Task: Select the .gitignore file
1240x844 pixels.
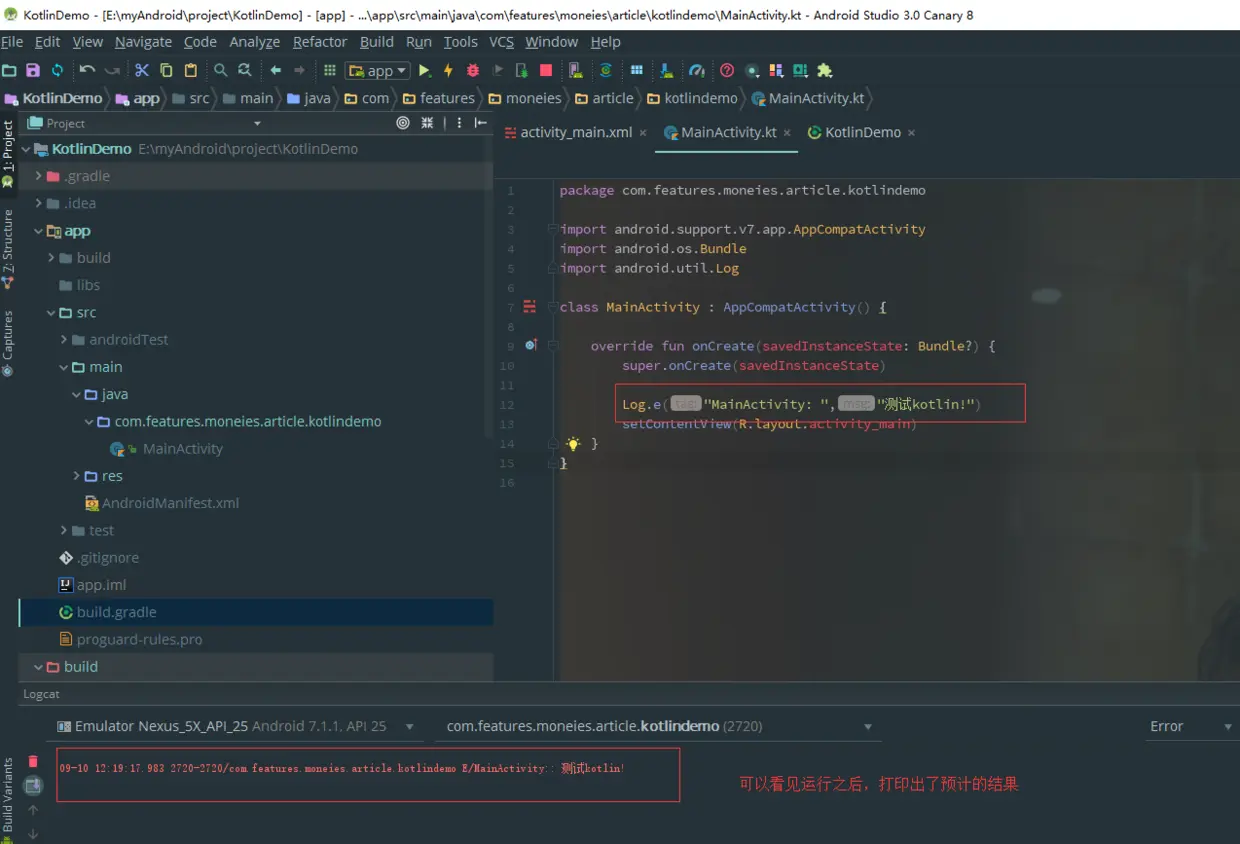Action: pos(108,558)
